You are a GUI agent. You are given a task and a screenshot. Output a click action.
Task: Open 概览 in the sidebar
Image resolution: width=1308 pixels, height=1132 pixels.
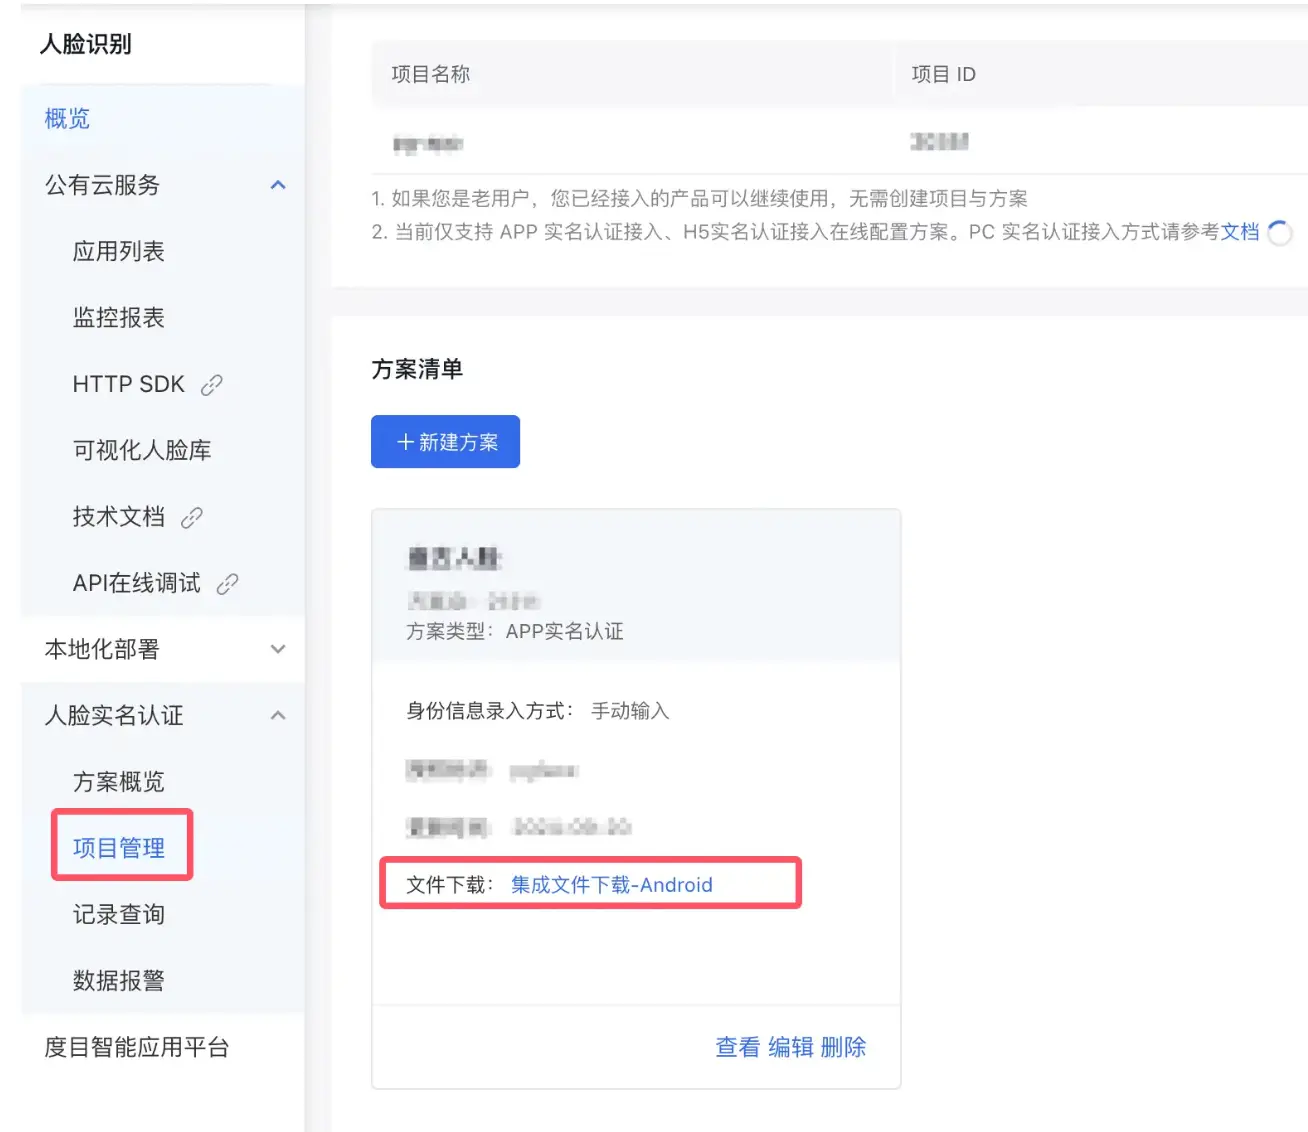67,119
